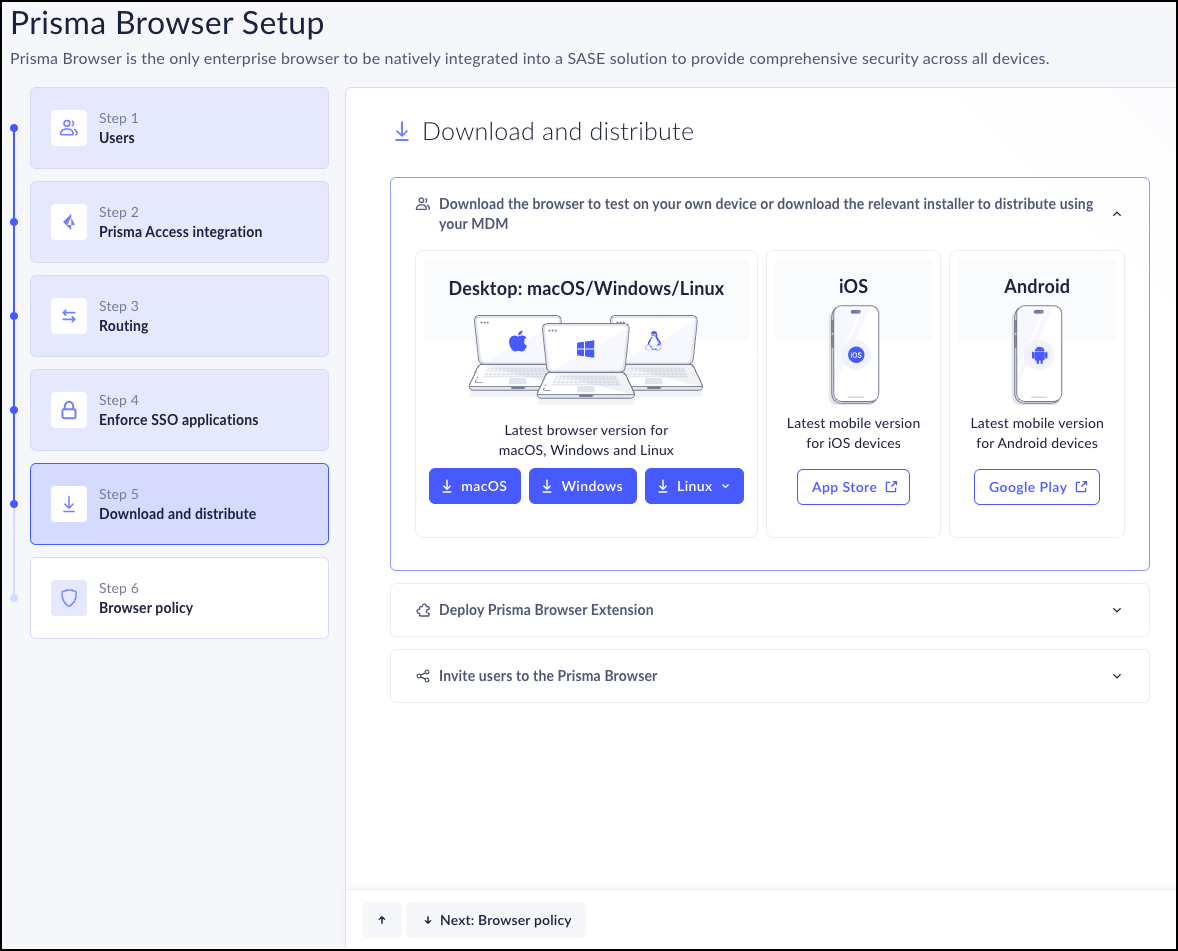Open the App Store link
Viewport: 1178px width, 951px height.
853,487
